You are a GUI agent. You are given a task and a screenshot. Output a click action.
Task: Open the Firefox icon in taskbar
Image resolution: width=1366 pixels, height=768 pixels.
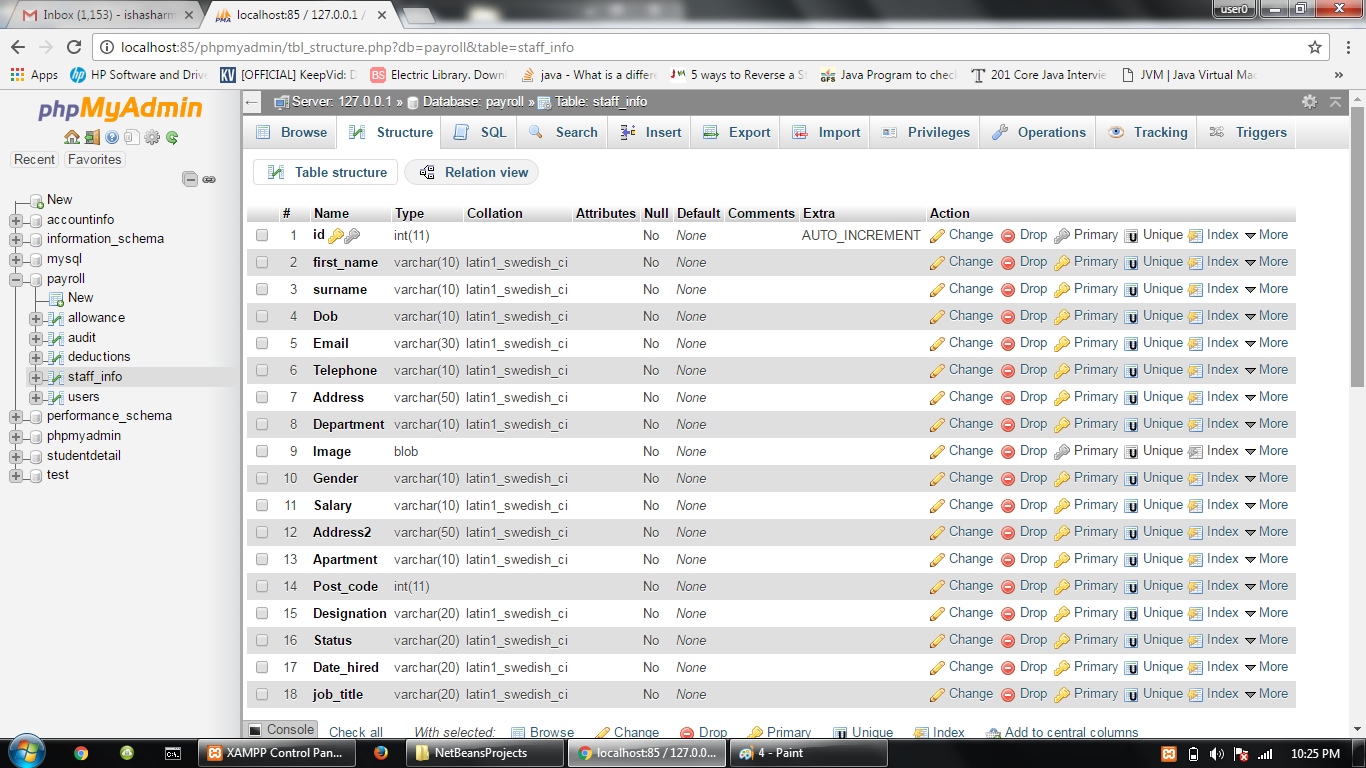click(380, 753)
